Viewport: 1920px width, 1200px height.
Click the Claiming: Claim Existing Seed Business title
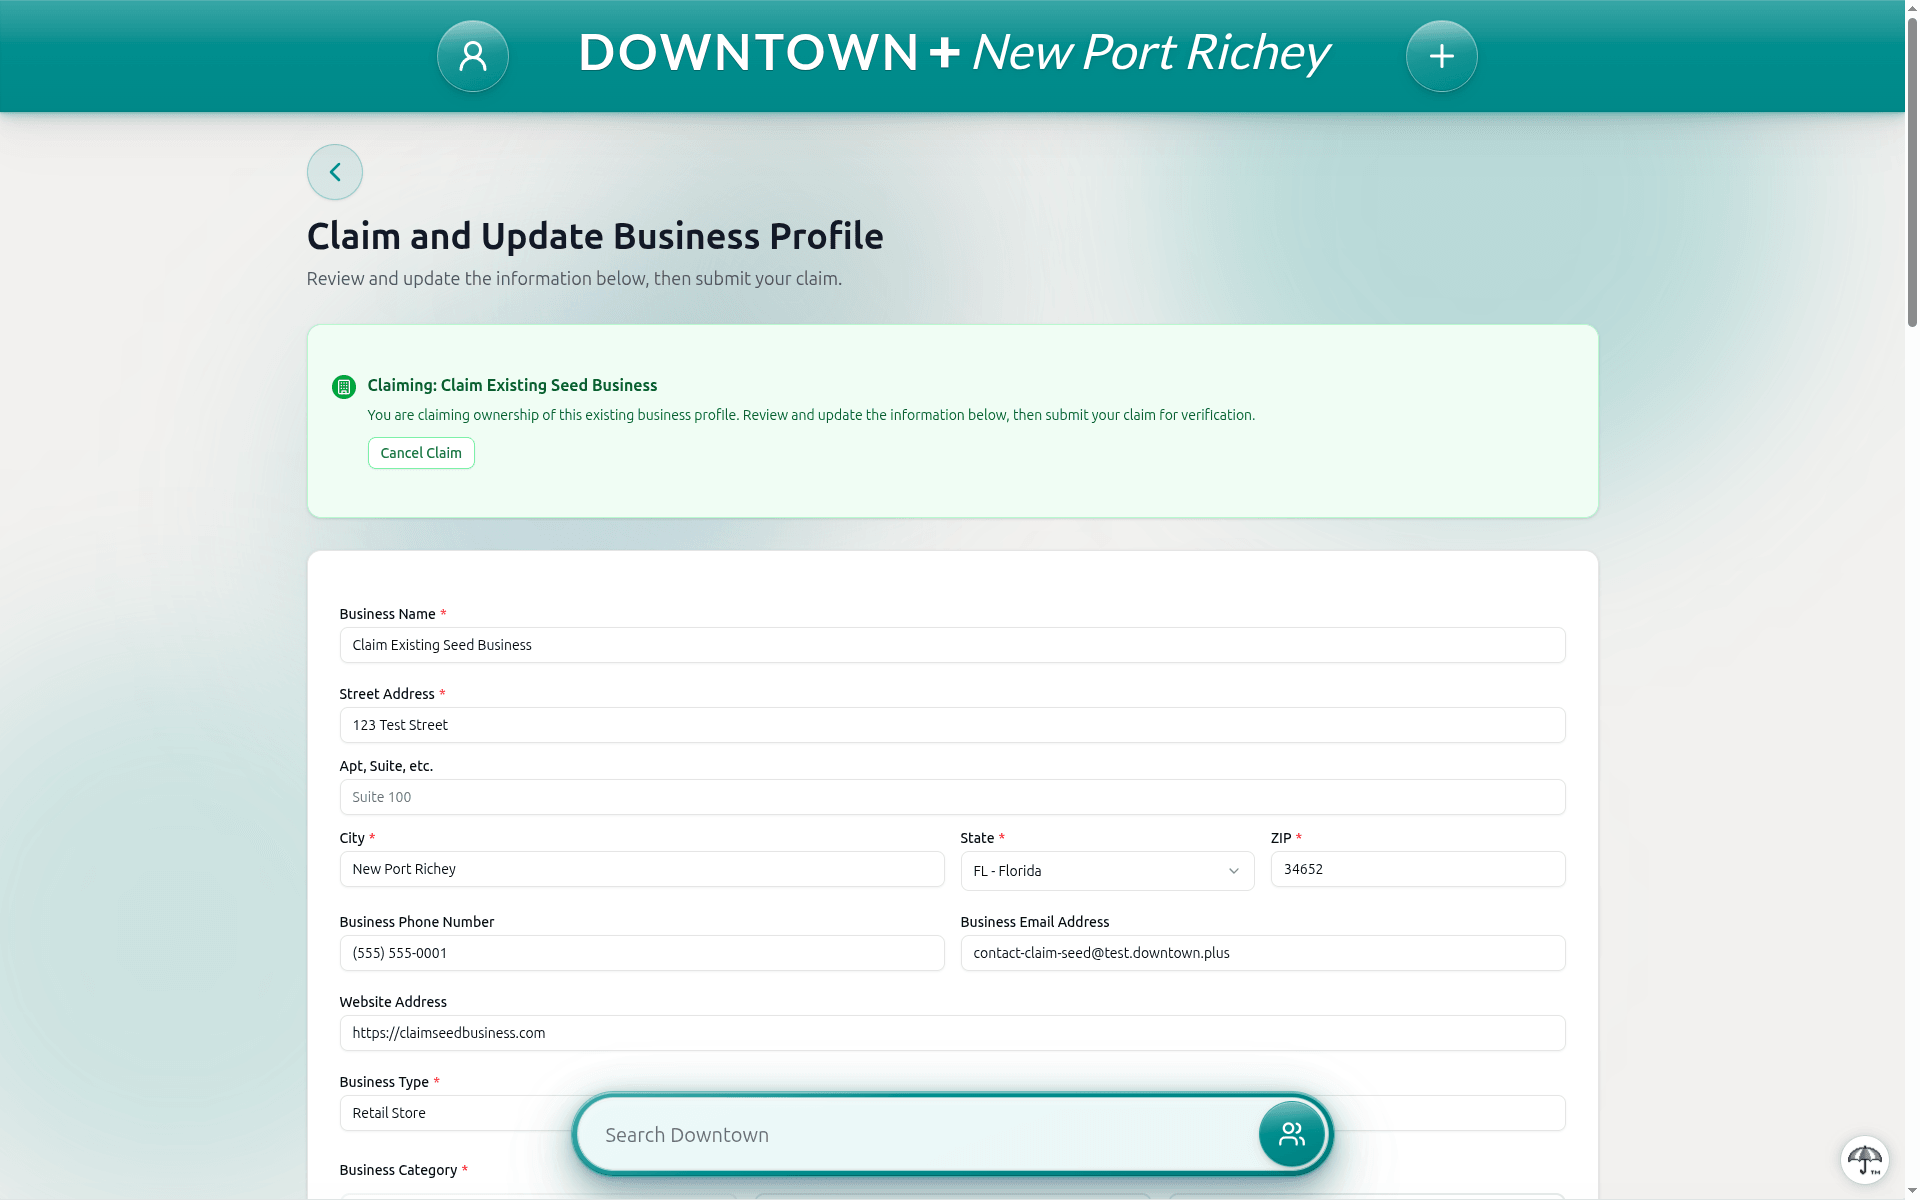point(512,385)
